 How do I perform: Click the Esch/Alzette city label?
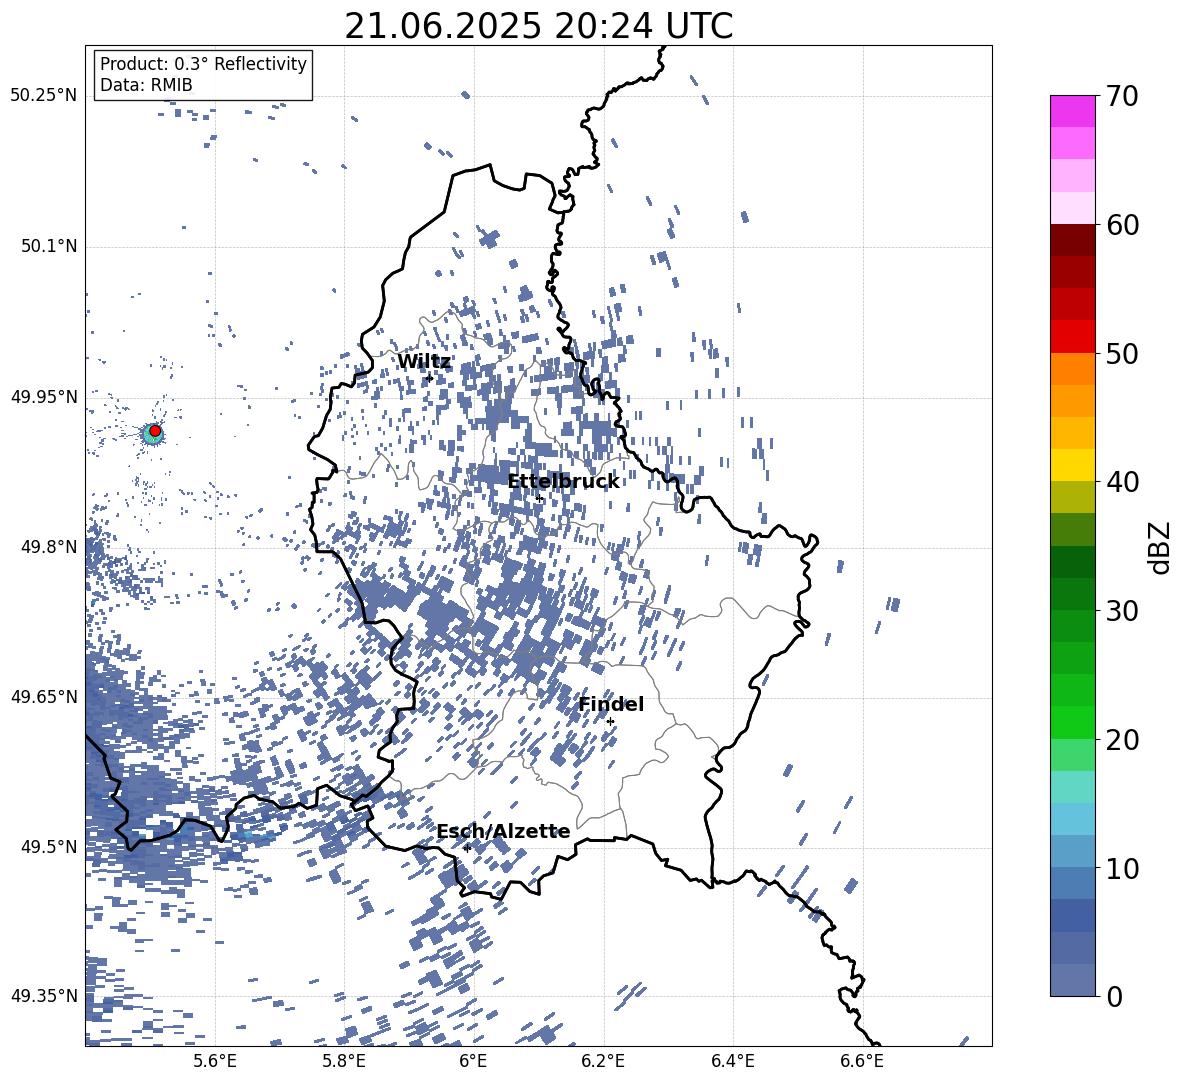pos(504,832)
